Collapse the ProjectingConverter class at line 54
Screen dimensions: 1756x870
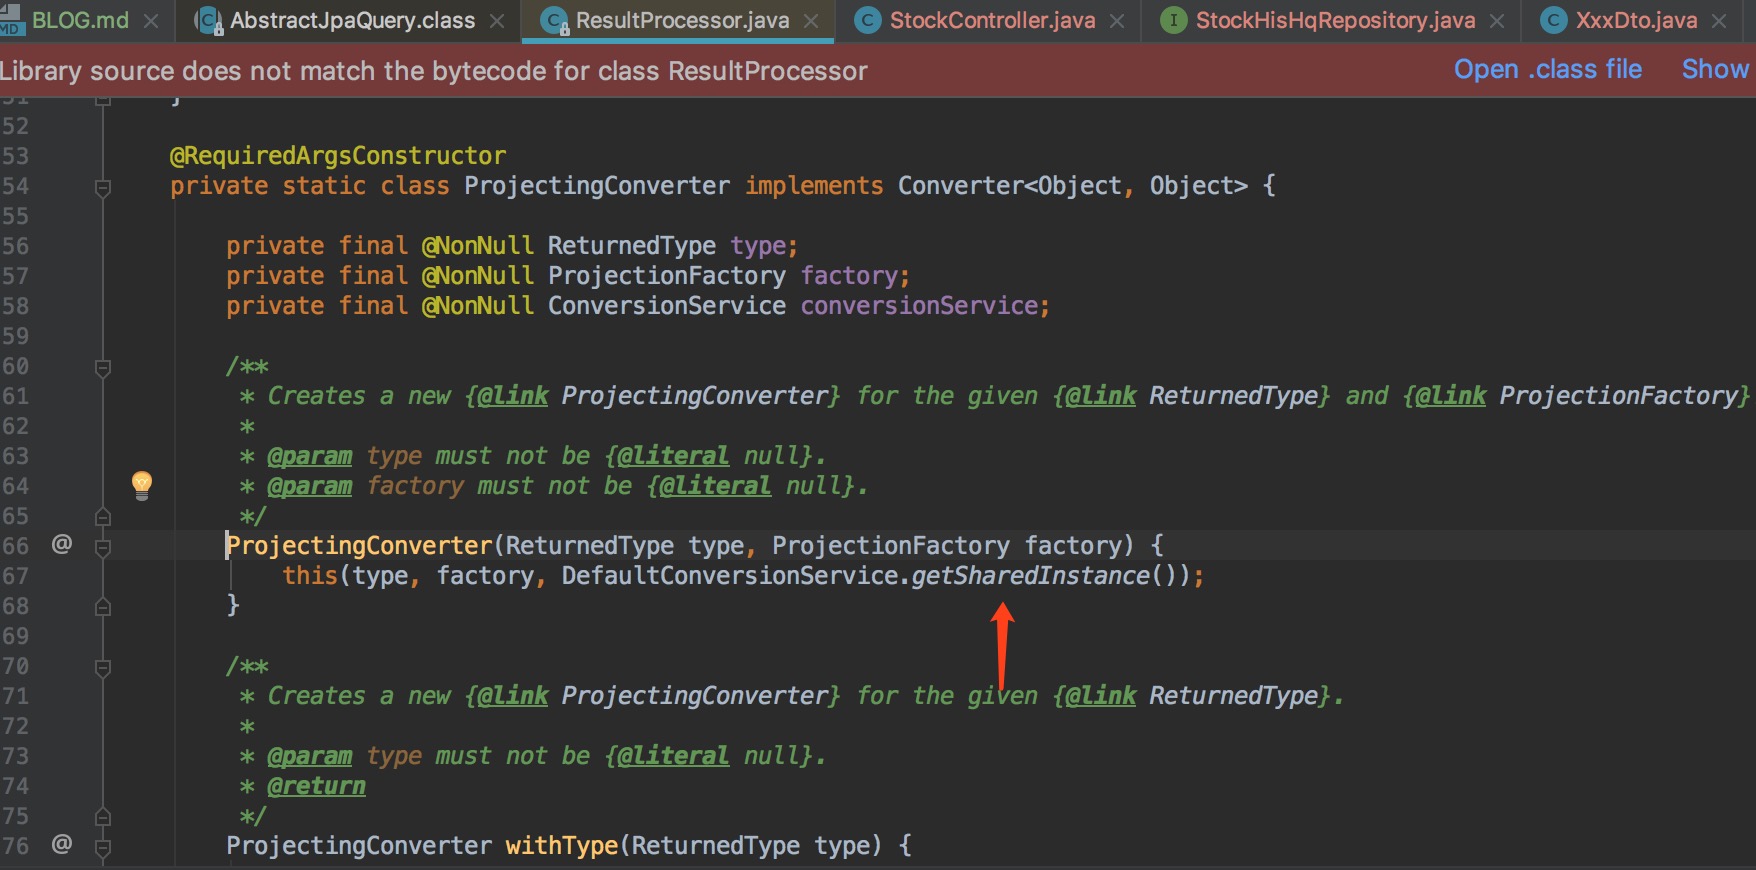(x=102, y=187)
